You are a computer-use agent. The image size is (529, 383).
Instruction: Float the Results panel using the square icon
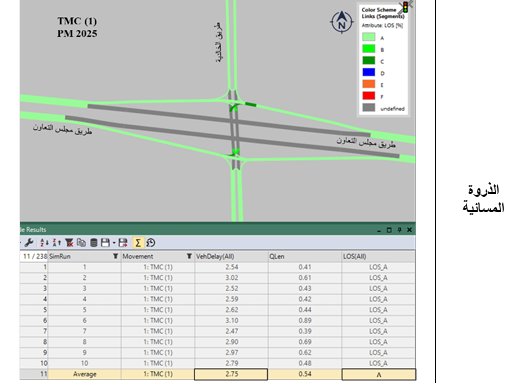point(389,230)
